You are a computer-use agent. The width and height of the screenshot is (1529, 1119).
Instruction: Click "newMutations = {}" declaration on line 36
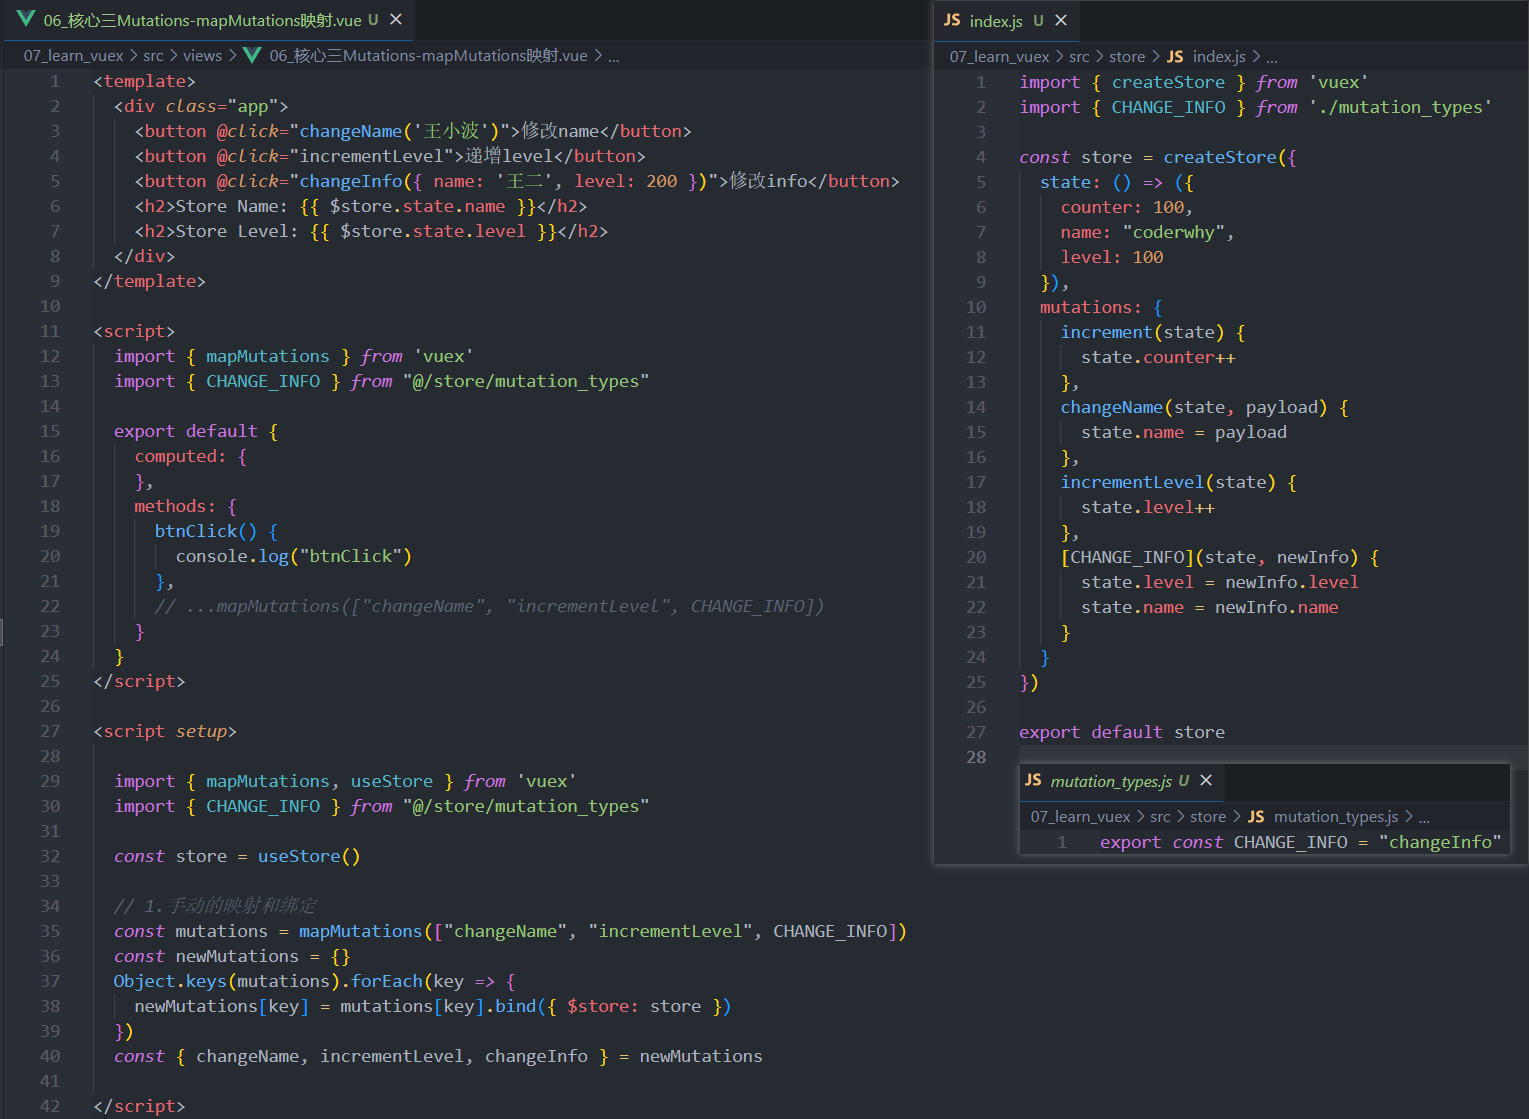263,956
